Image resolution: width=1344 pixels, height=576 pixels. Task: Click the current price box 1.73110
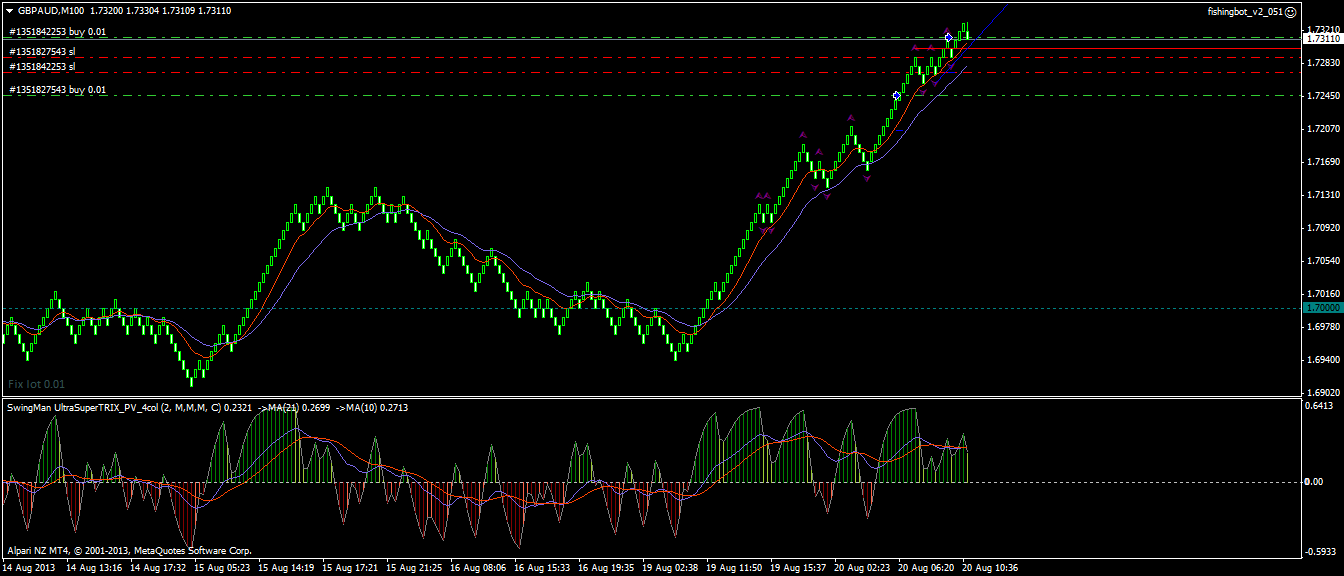(x=1323, y=38)
